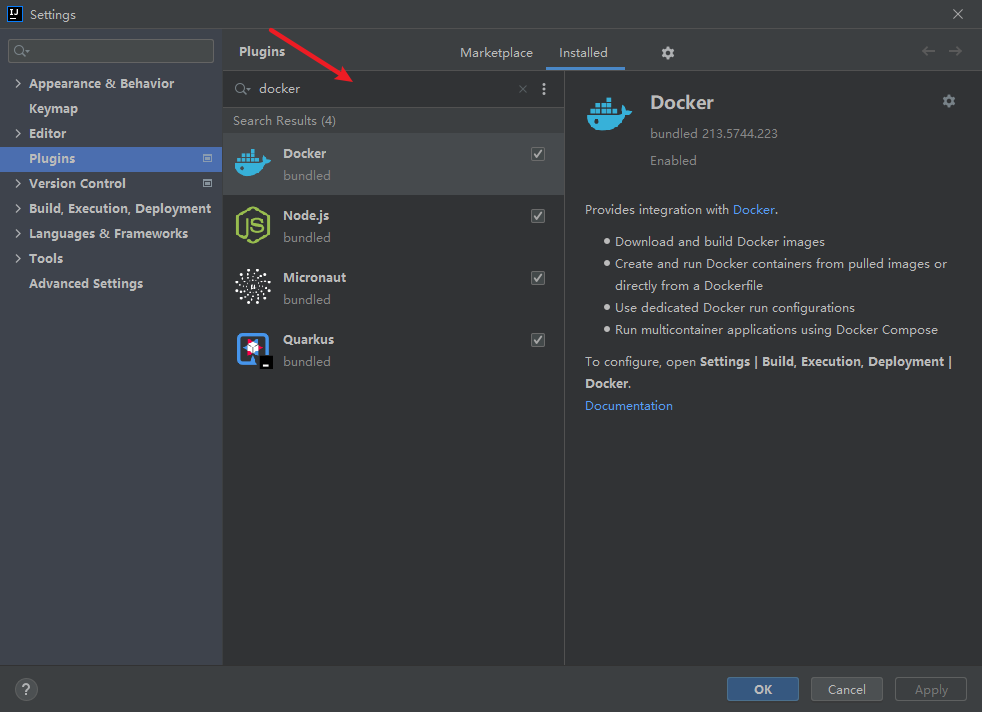
Task: Click the Enabled status text
Action: 673,161
